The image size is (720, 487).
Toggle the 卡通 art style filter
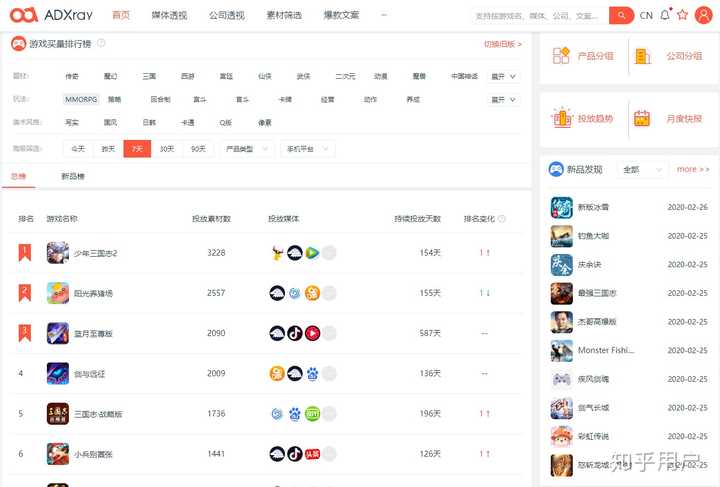click(187, 123)
